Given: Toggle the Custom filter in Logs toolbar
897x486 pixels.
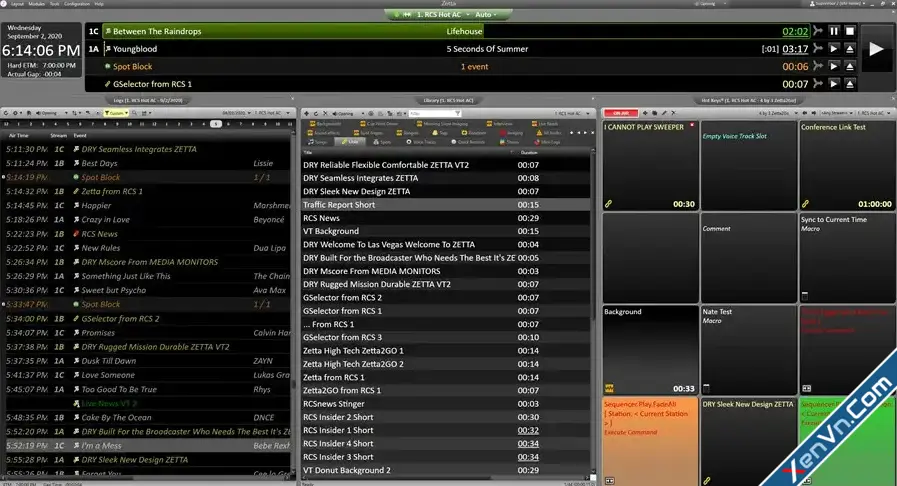Looking at the screenshot, I should coord(116,113).
